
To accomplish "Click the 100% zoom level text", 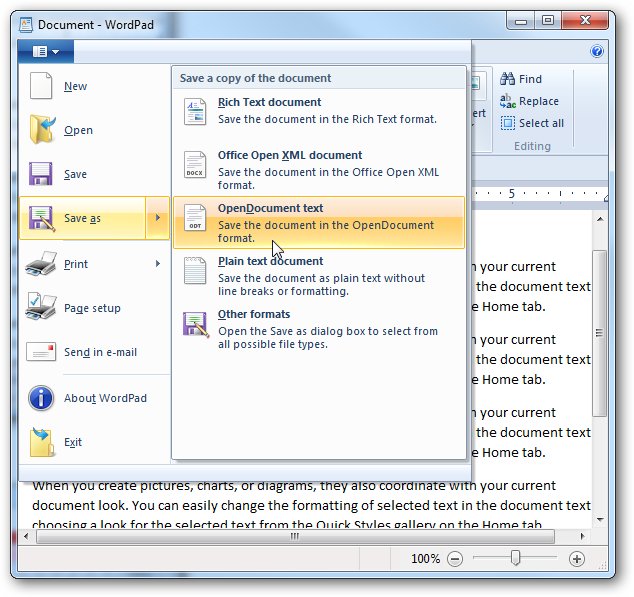I will (x=425, y=559).
